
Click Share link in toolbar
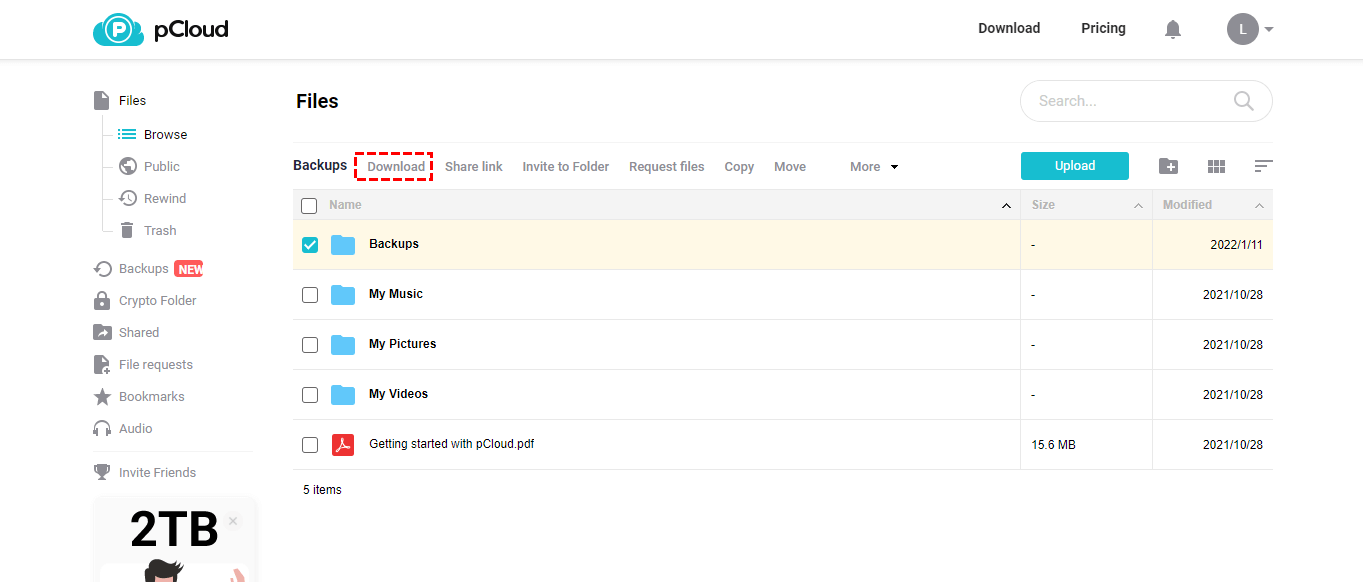click(474, 167)
